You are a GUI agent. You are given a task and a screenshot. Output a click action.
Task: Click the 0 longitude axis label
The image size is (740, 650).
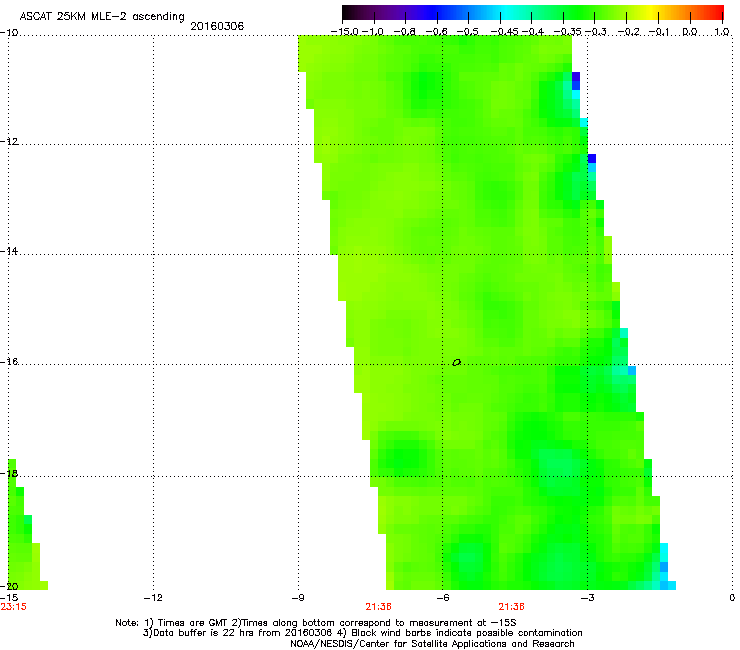tap(732, 598)
